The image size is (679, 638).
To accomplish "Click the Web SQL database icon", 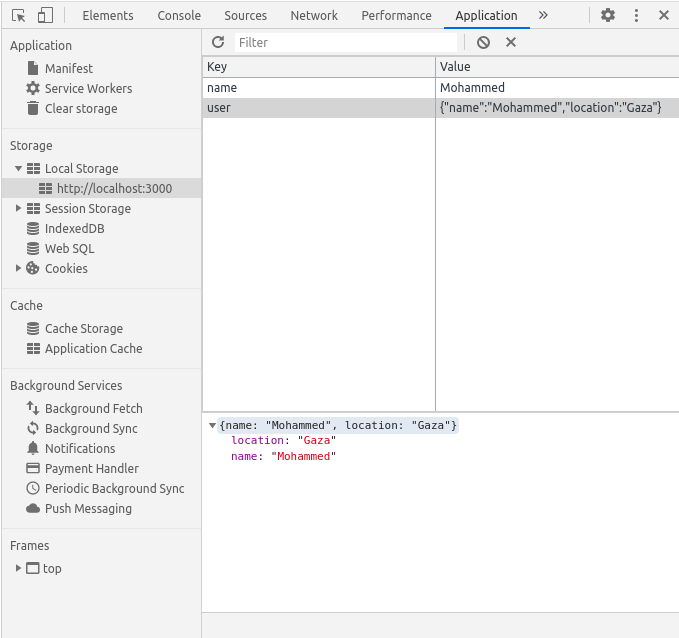I will 33,249.
